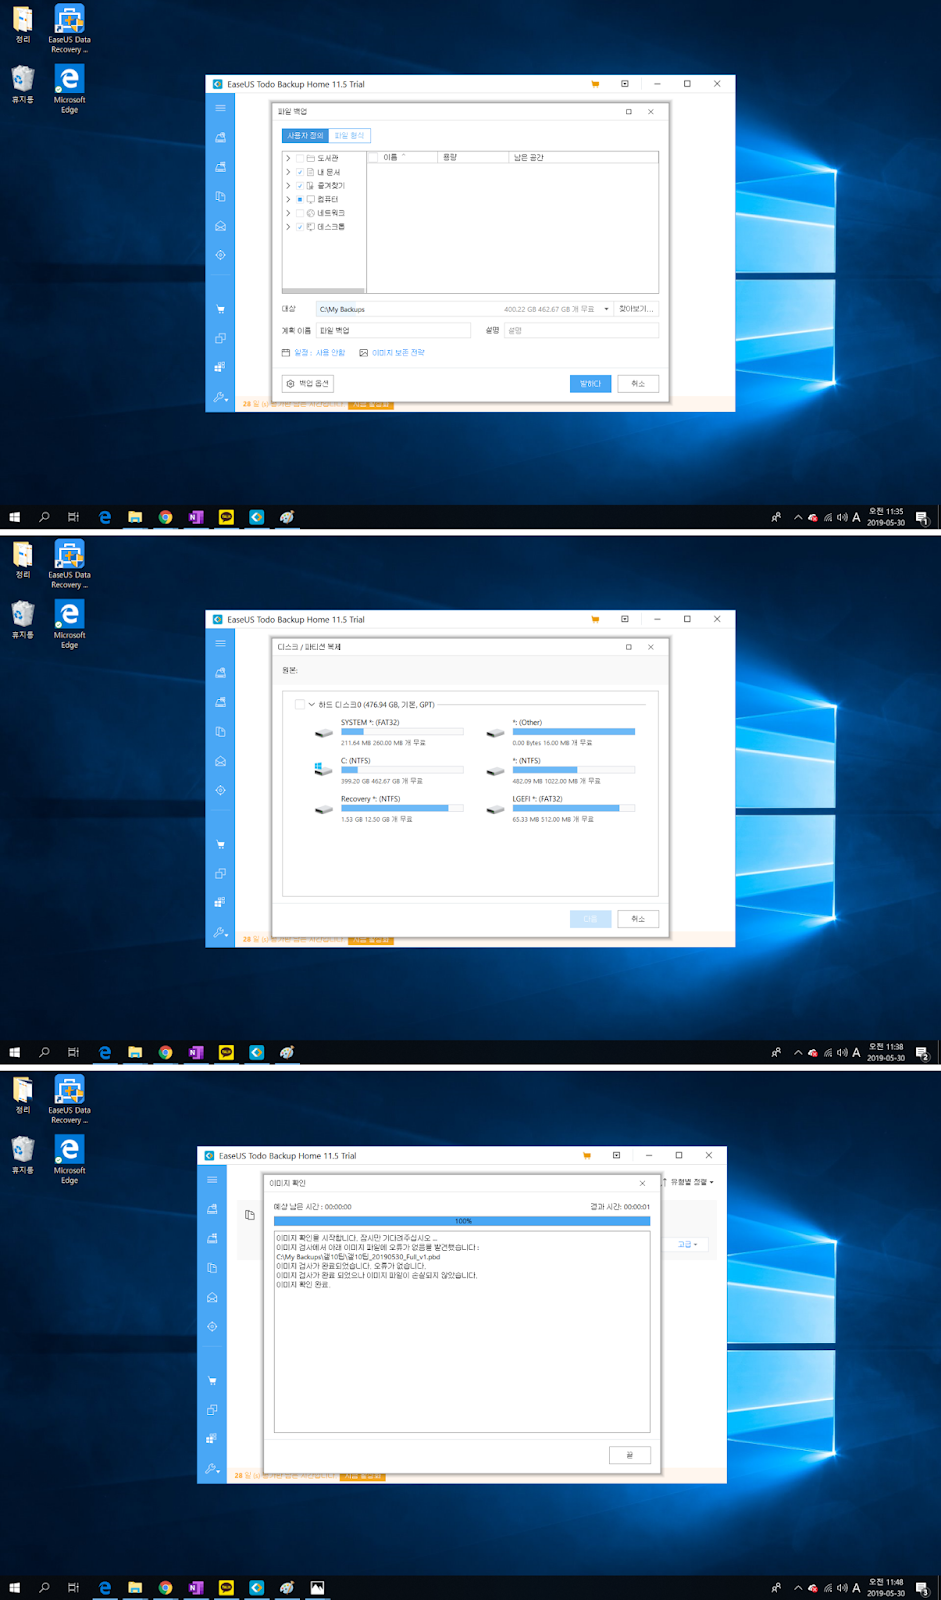Expand the 내 문서 tree node
This screenshot has width=941, height=1600.
pos(288,172)
